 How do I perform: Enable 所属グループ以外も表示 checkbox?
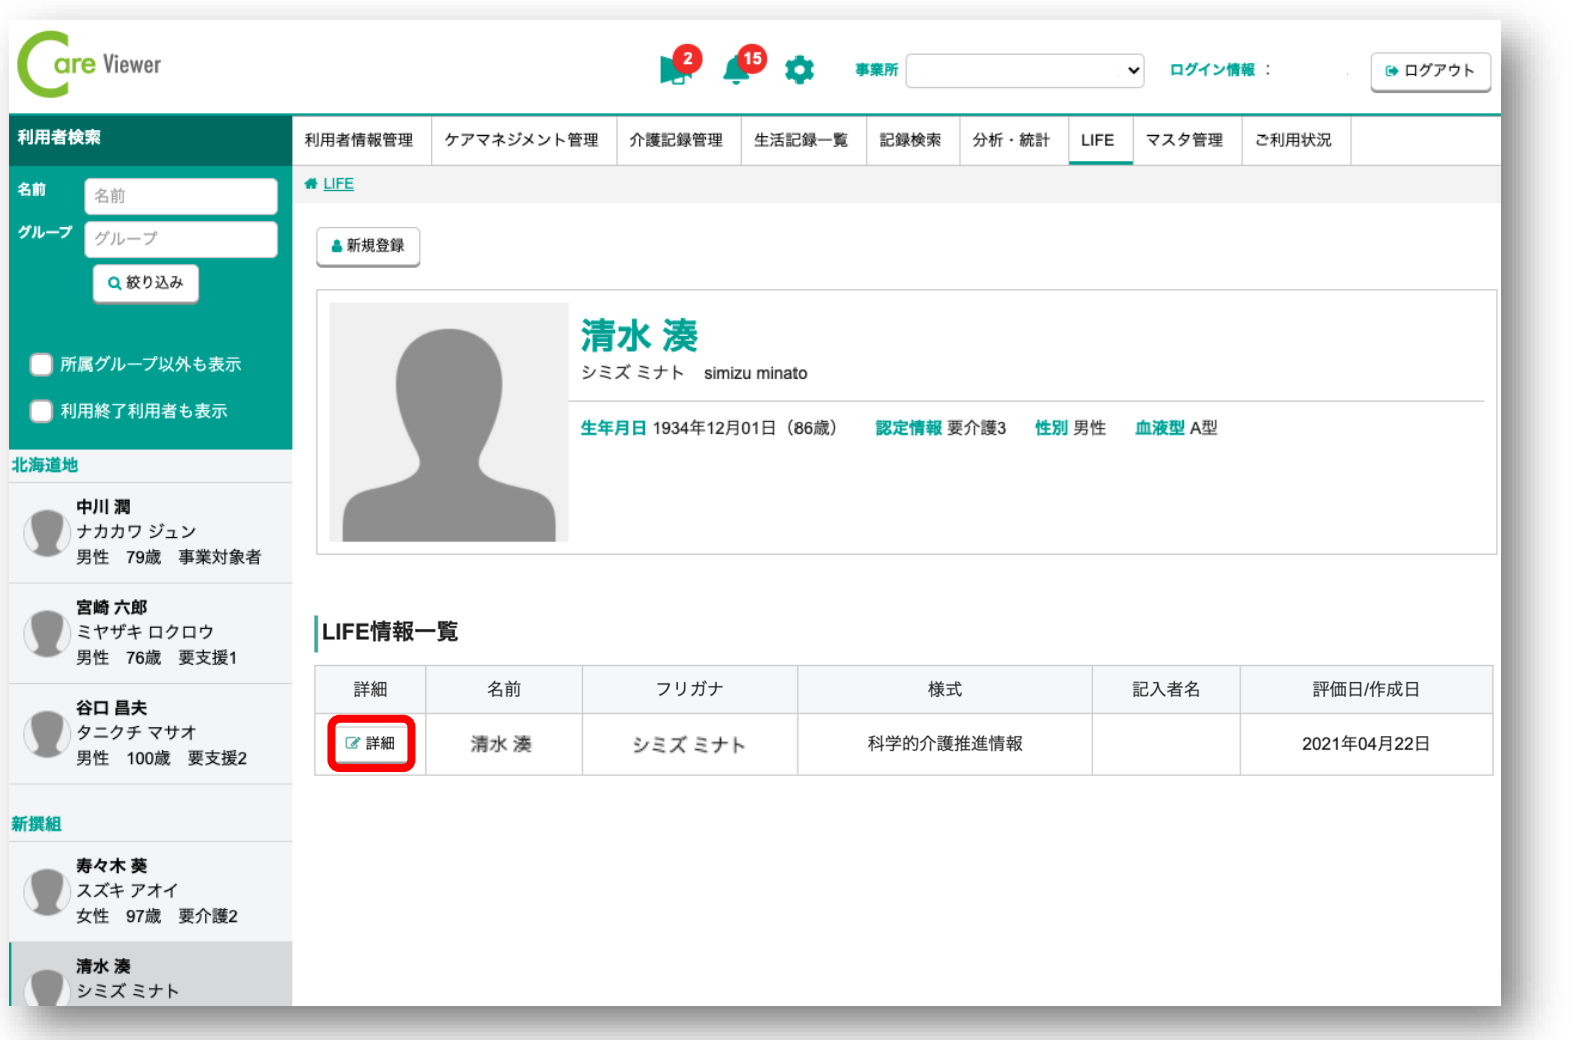(41, 364)
